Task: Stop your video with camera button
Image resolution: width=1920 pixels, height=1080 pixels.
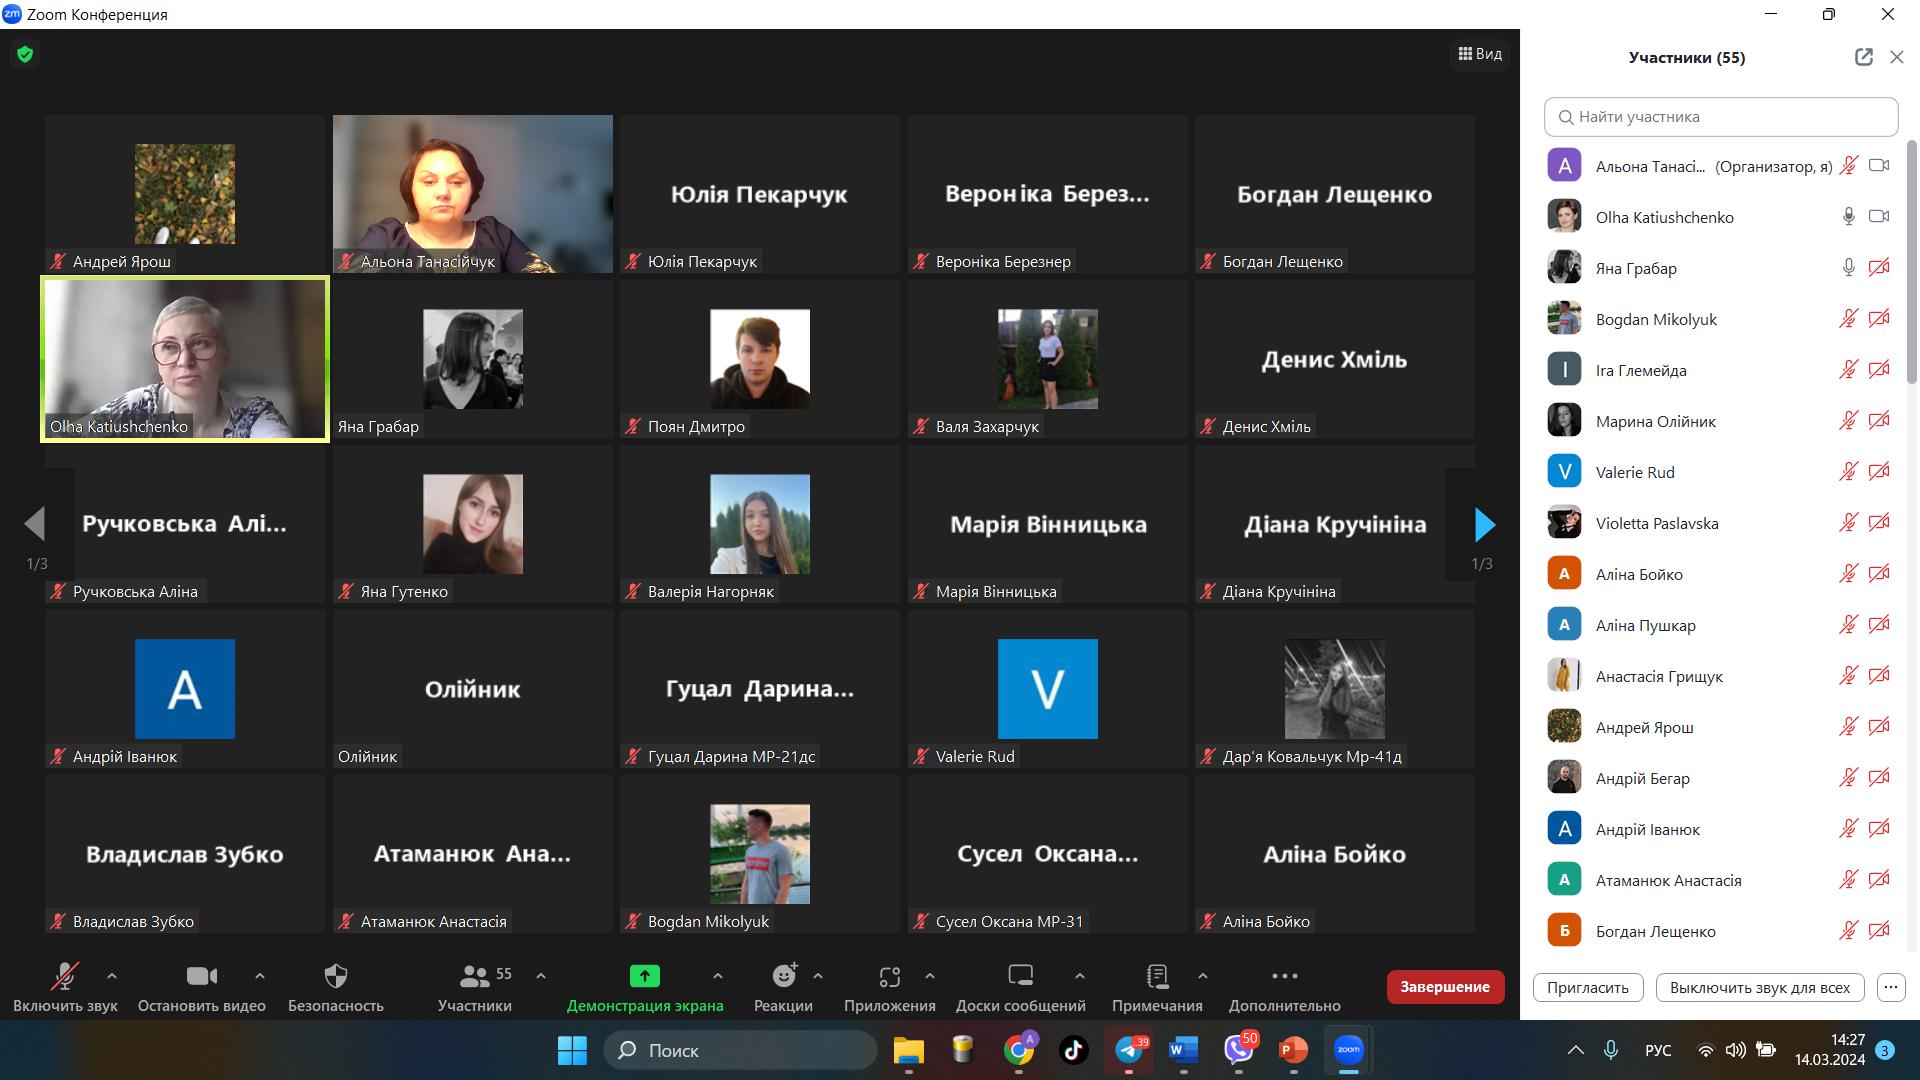Action: 201,976
